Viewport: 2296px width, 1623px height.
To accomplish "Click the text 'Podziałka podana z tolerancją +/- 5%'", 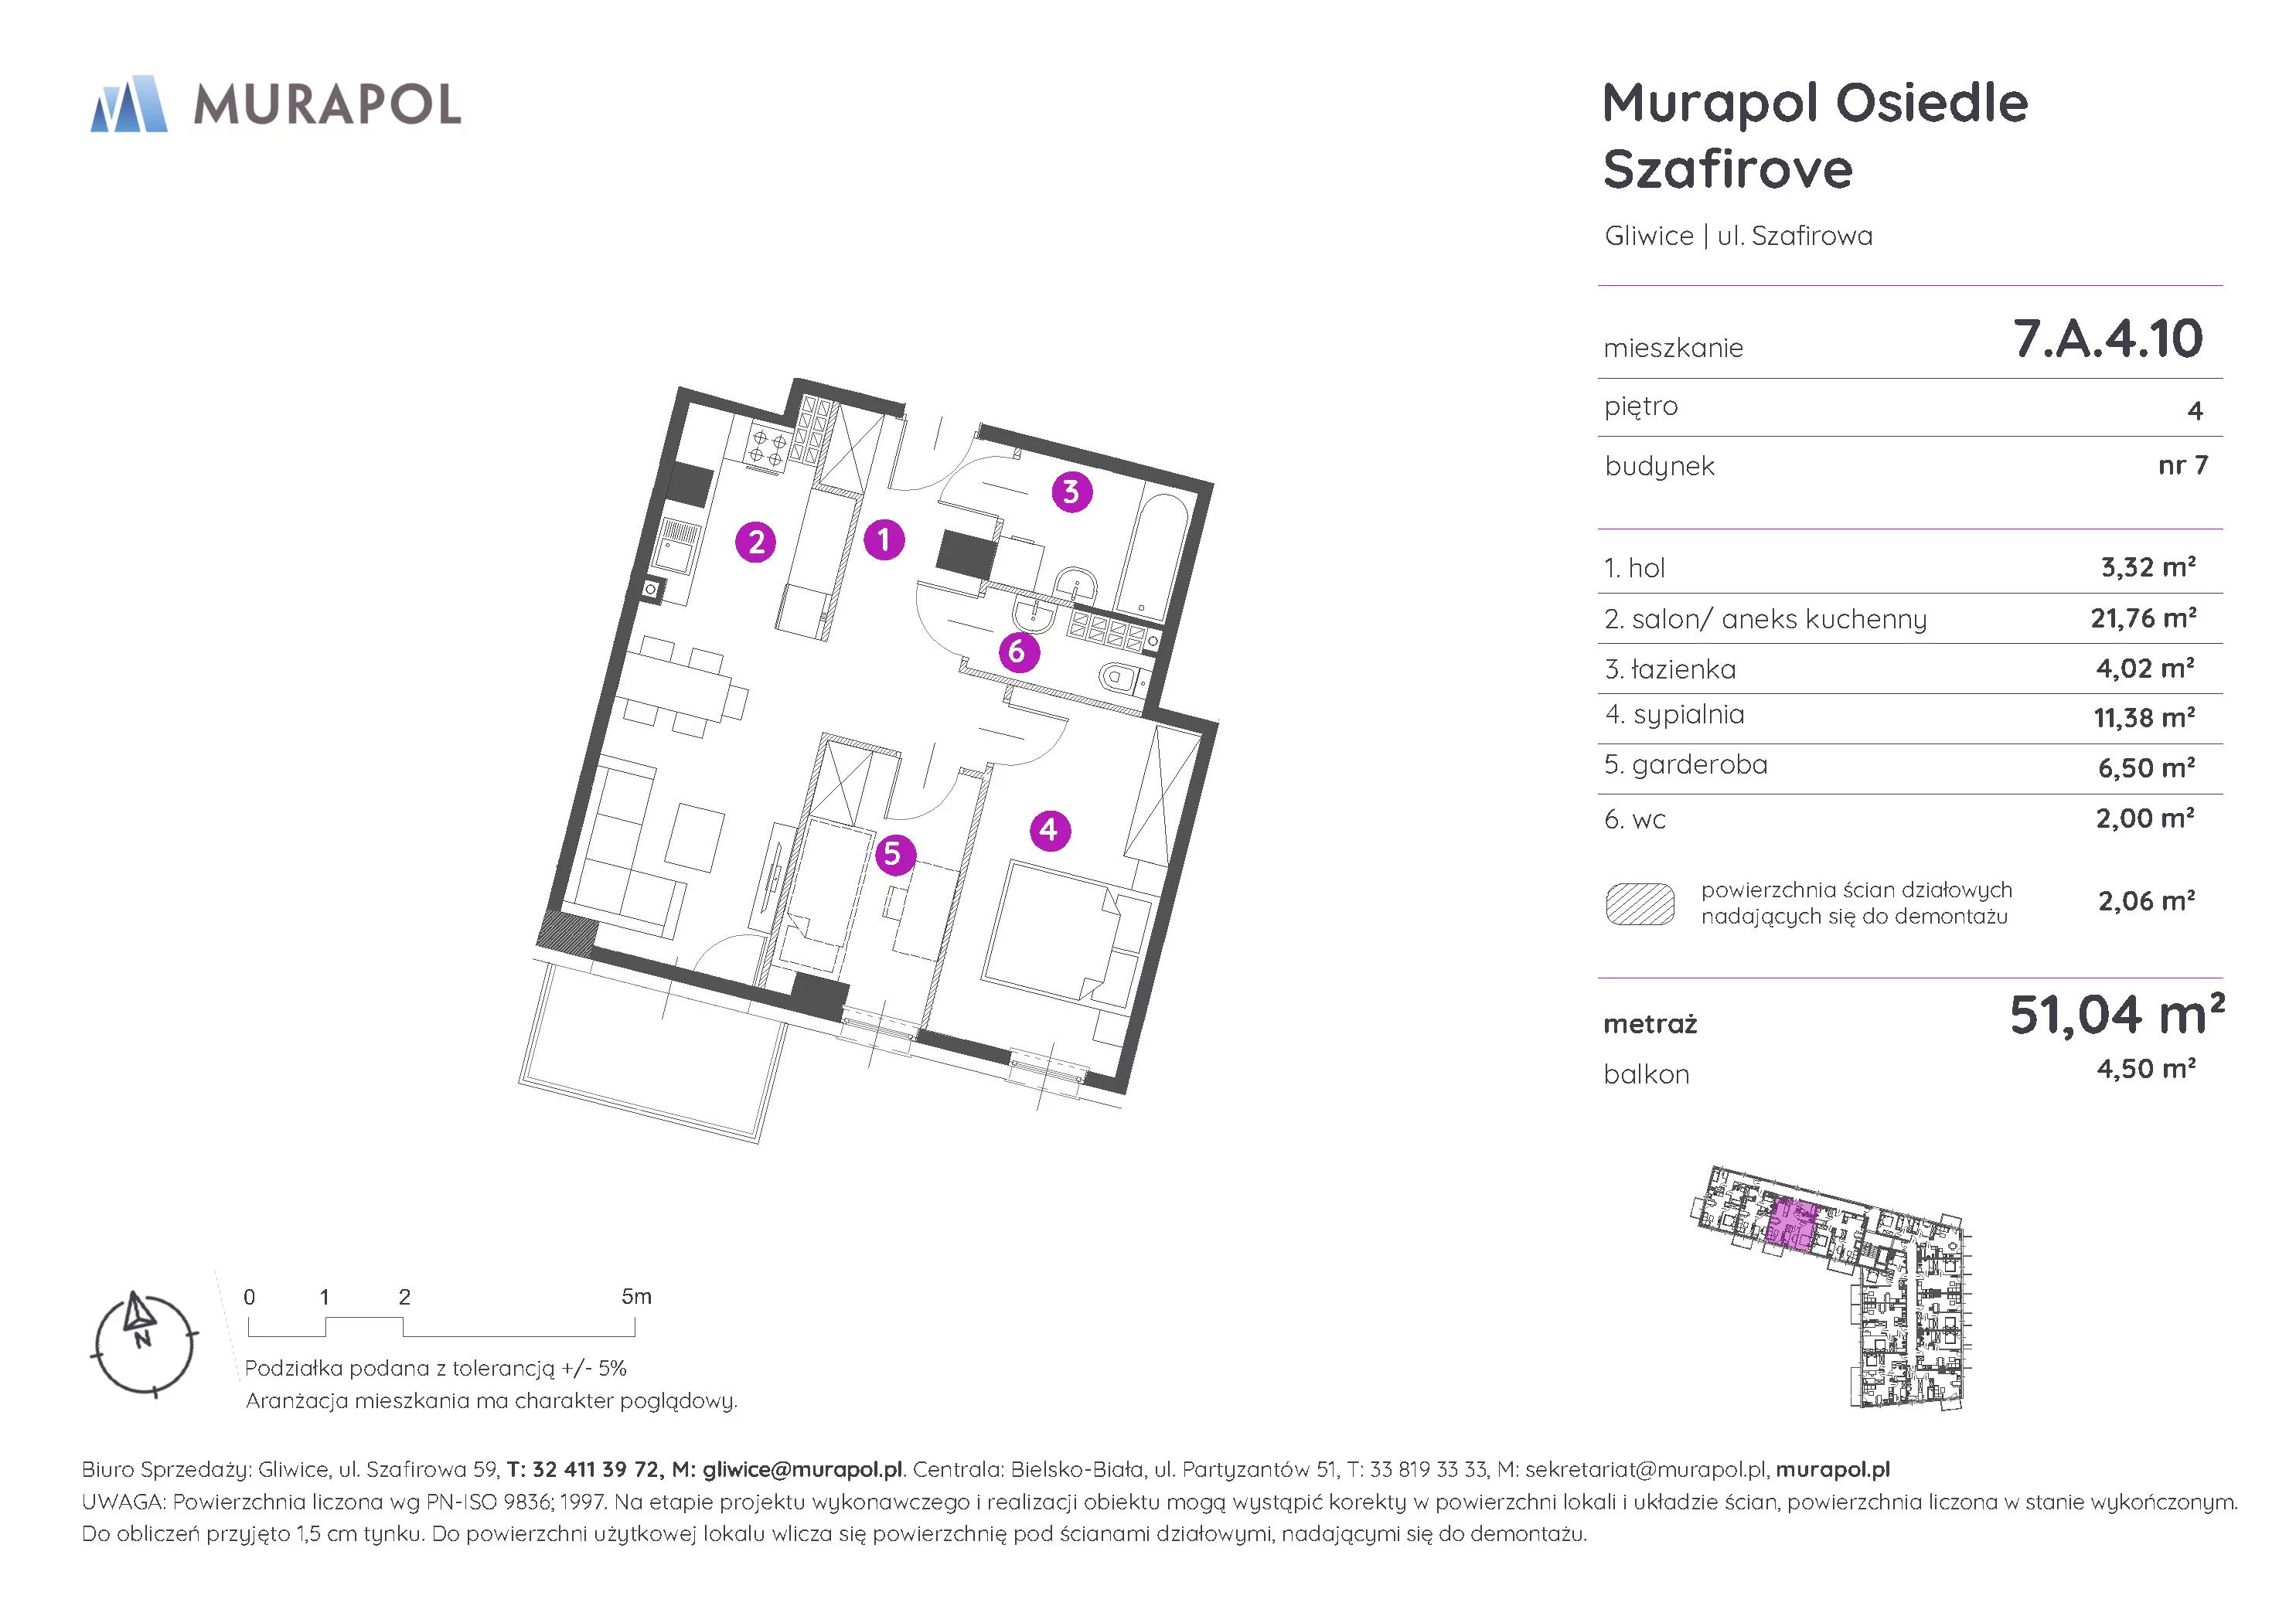I will tap(436, 1368).
